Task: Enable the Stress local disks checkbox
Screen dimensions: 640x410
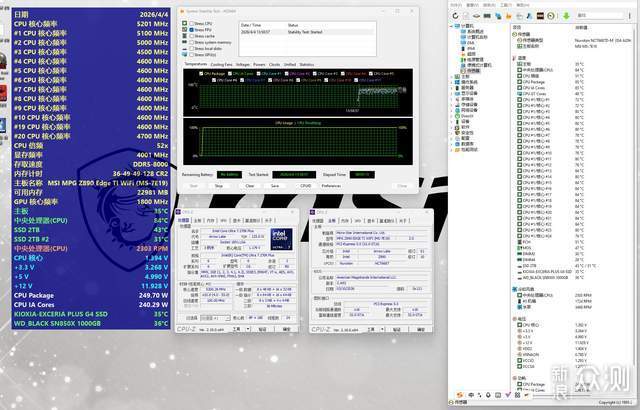Action: click(x=192, y=48)
